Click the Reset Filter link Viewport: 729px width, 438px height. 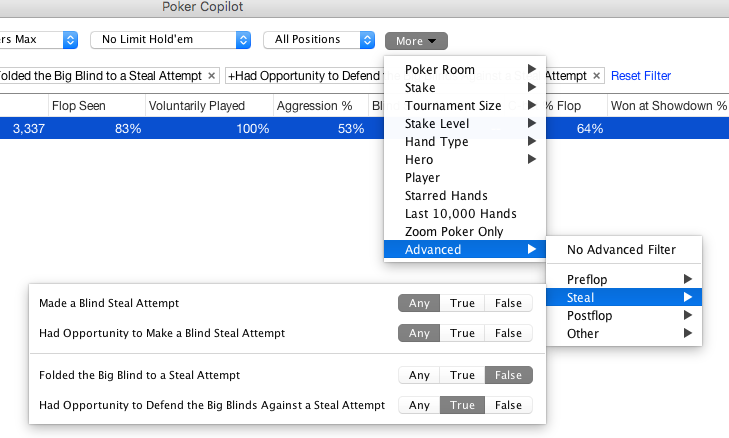click(x=641, y=76)
